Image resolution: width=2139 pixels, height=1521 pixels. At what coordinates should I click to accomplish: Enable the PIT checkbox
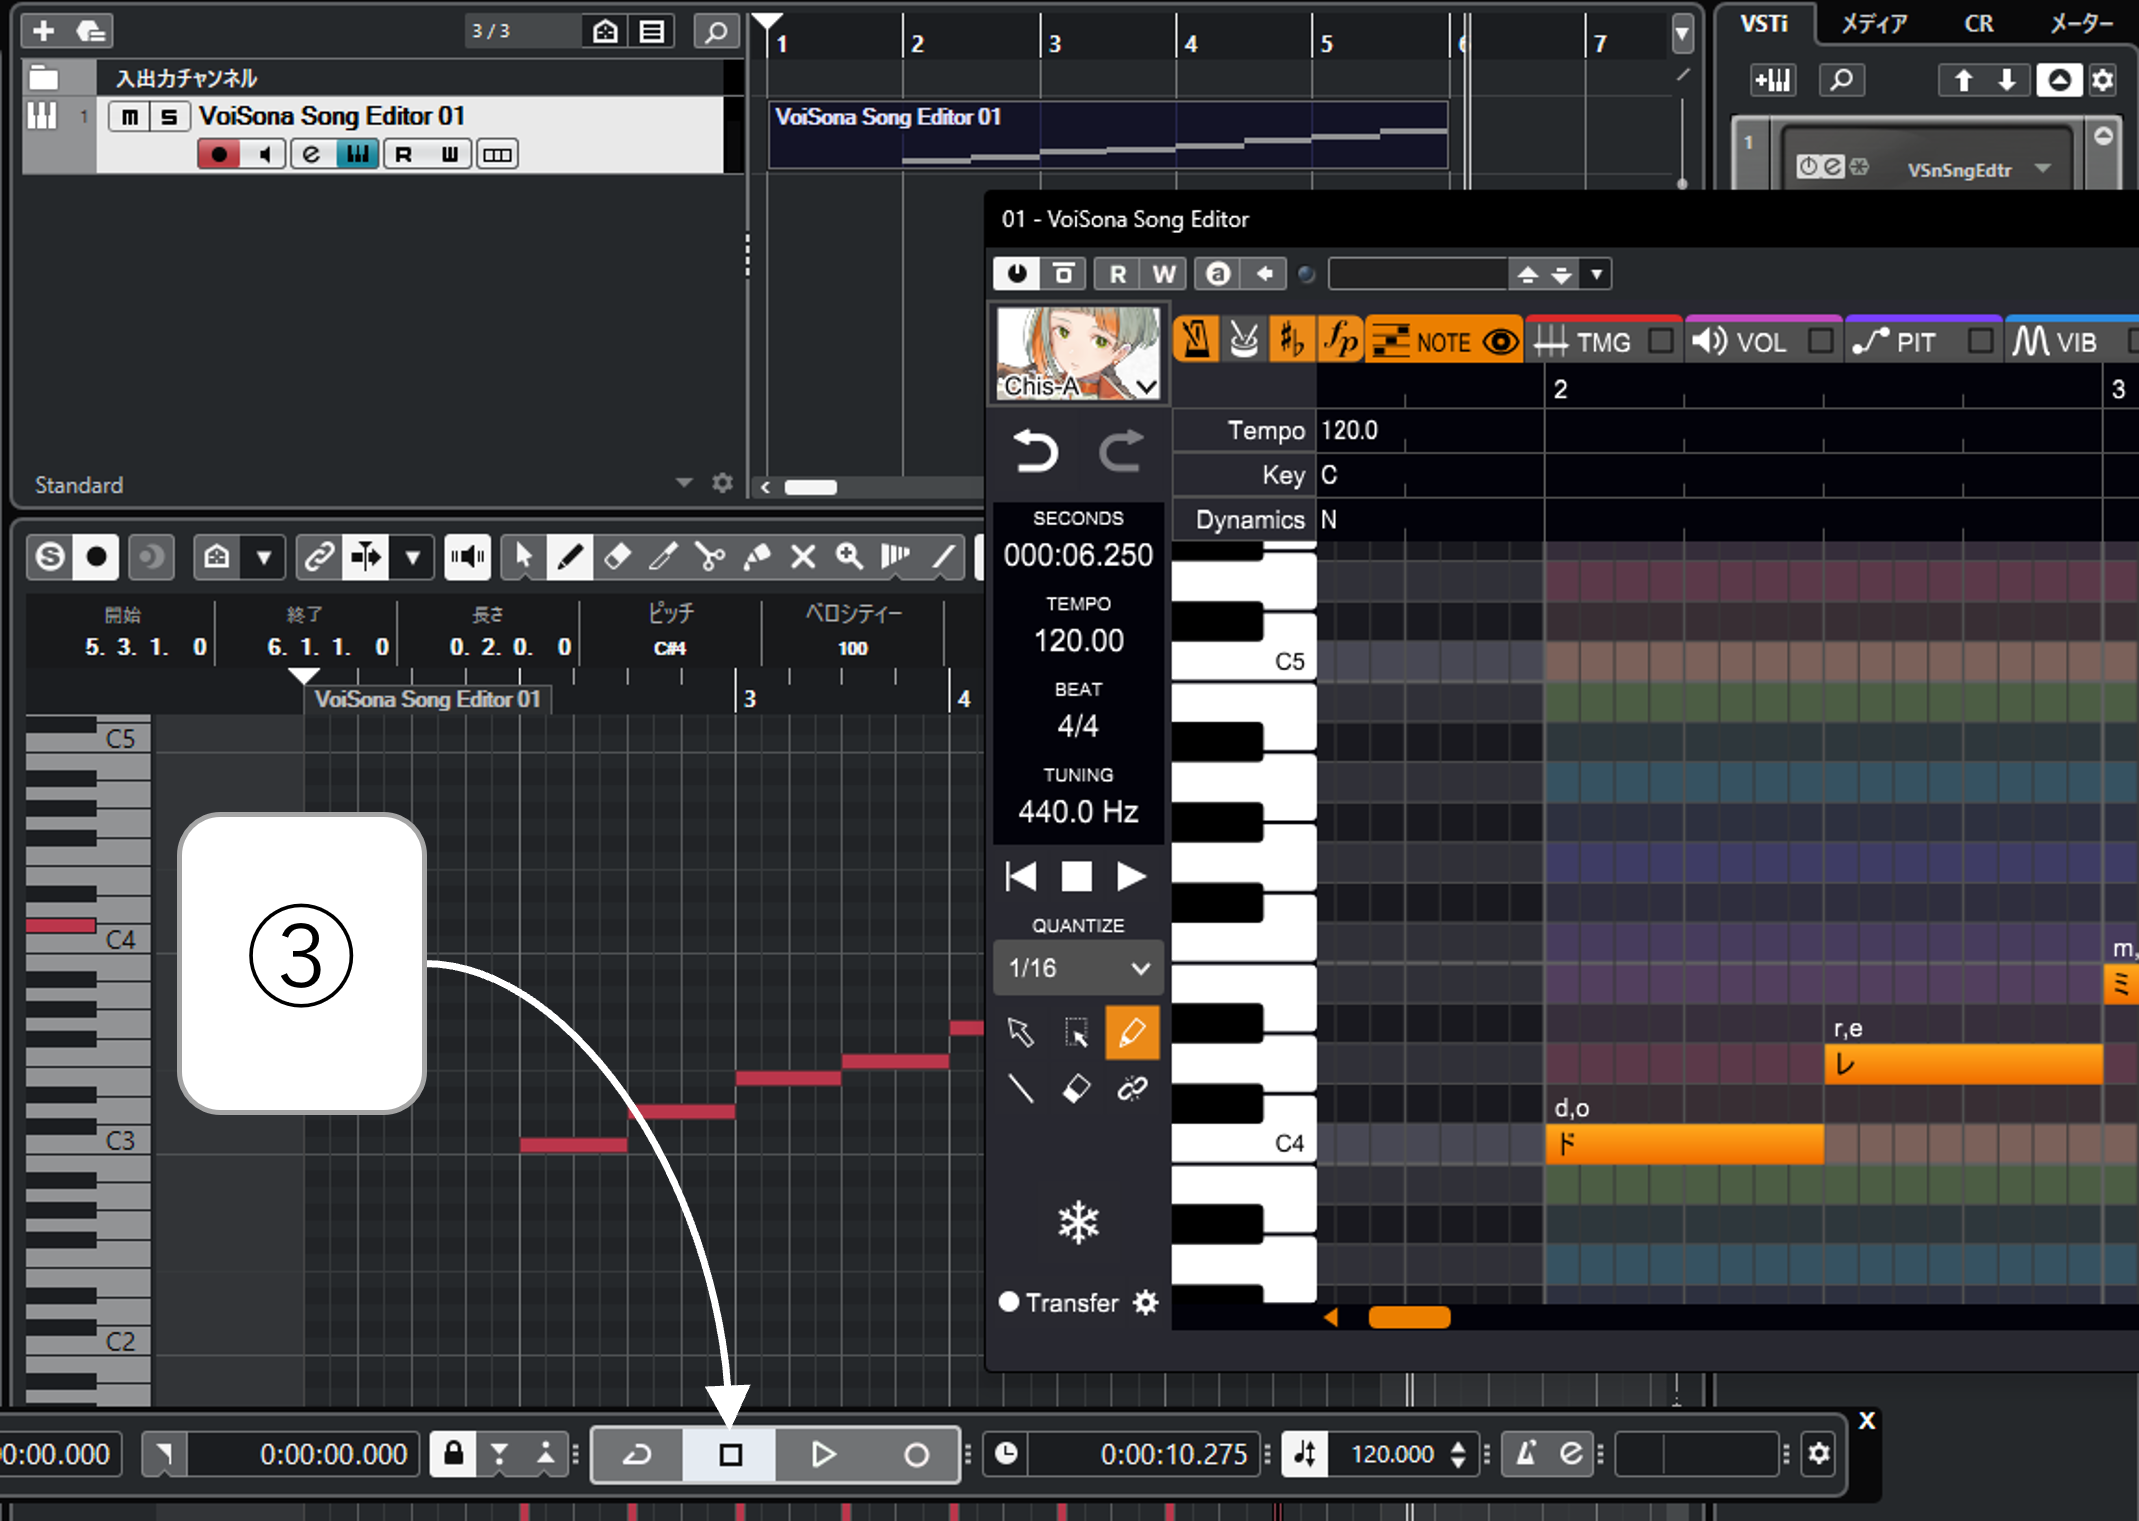pos(1980,341)
